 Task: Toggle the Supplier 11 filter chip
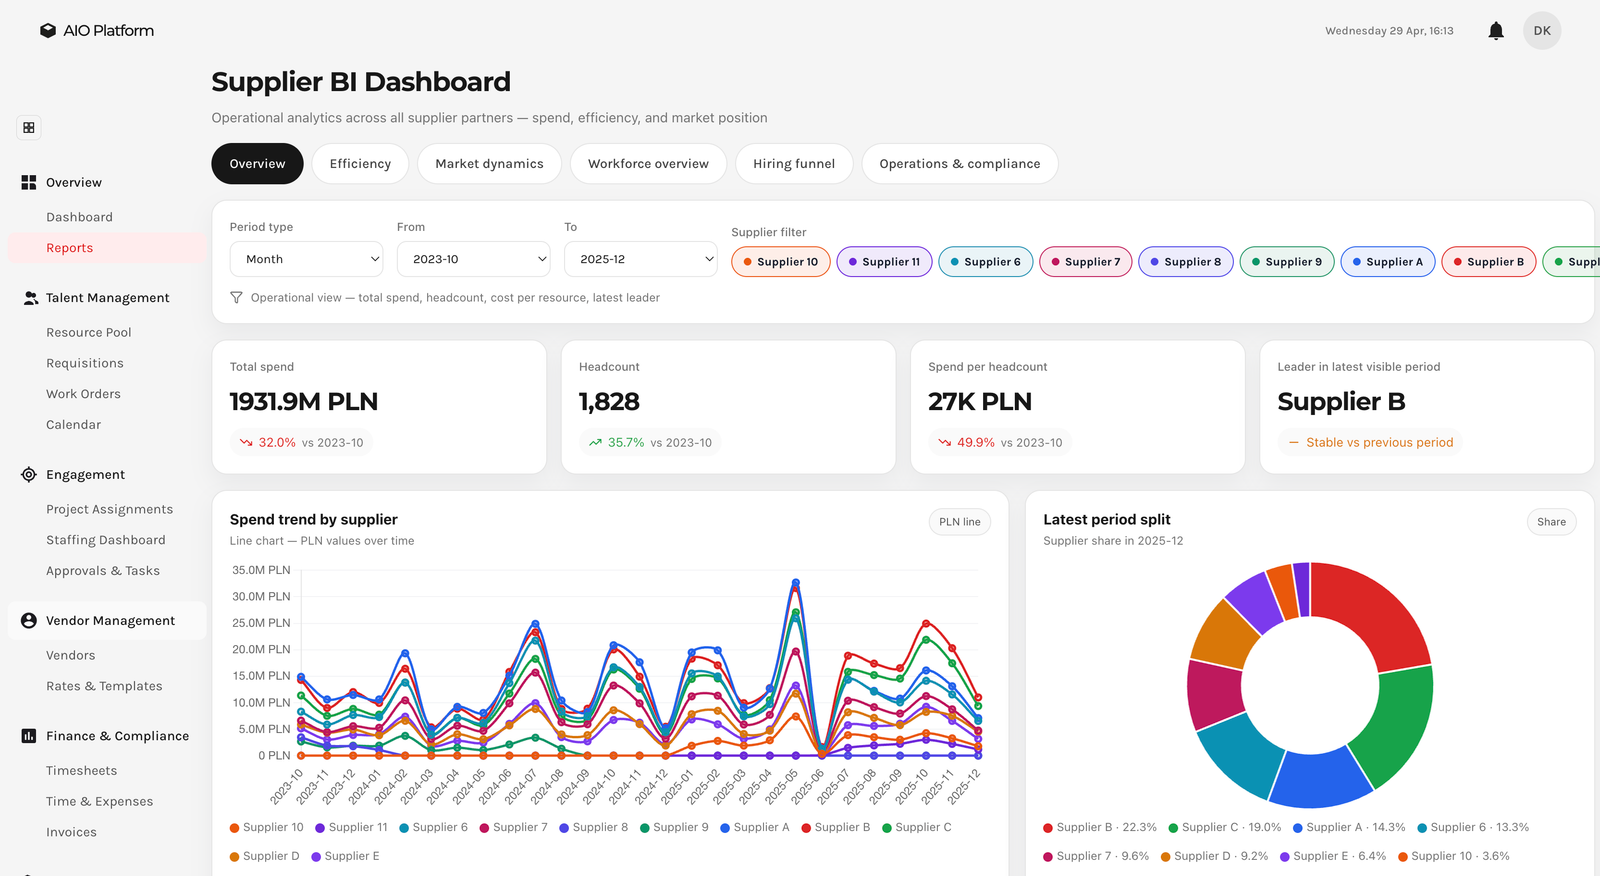pos(885,262)
